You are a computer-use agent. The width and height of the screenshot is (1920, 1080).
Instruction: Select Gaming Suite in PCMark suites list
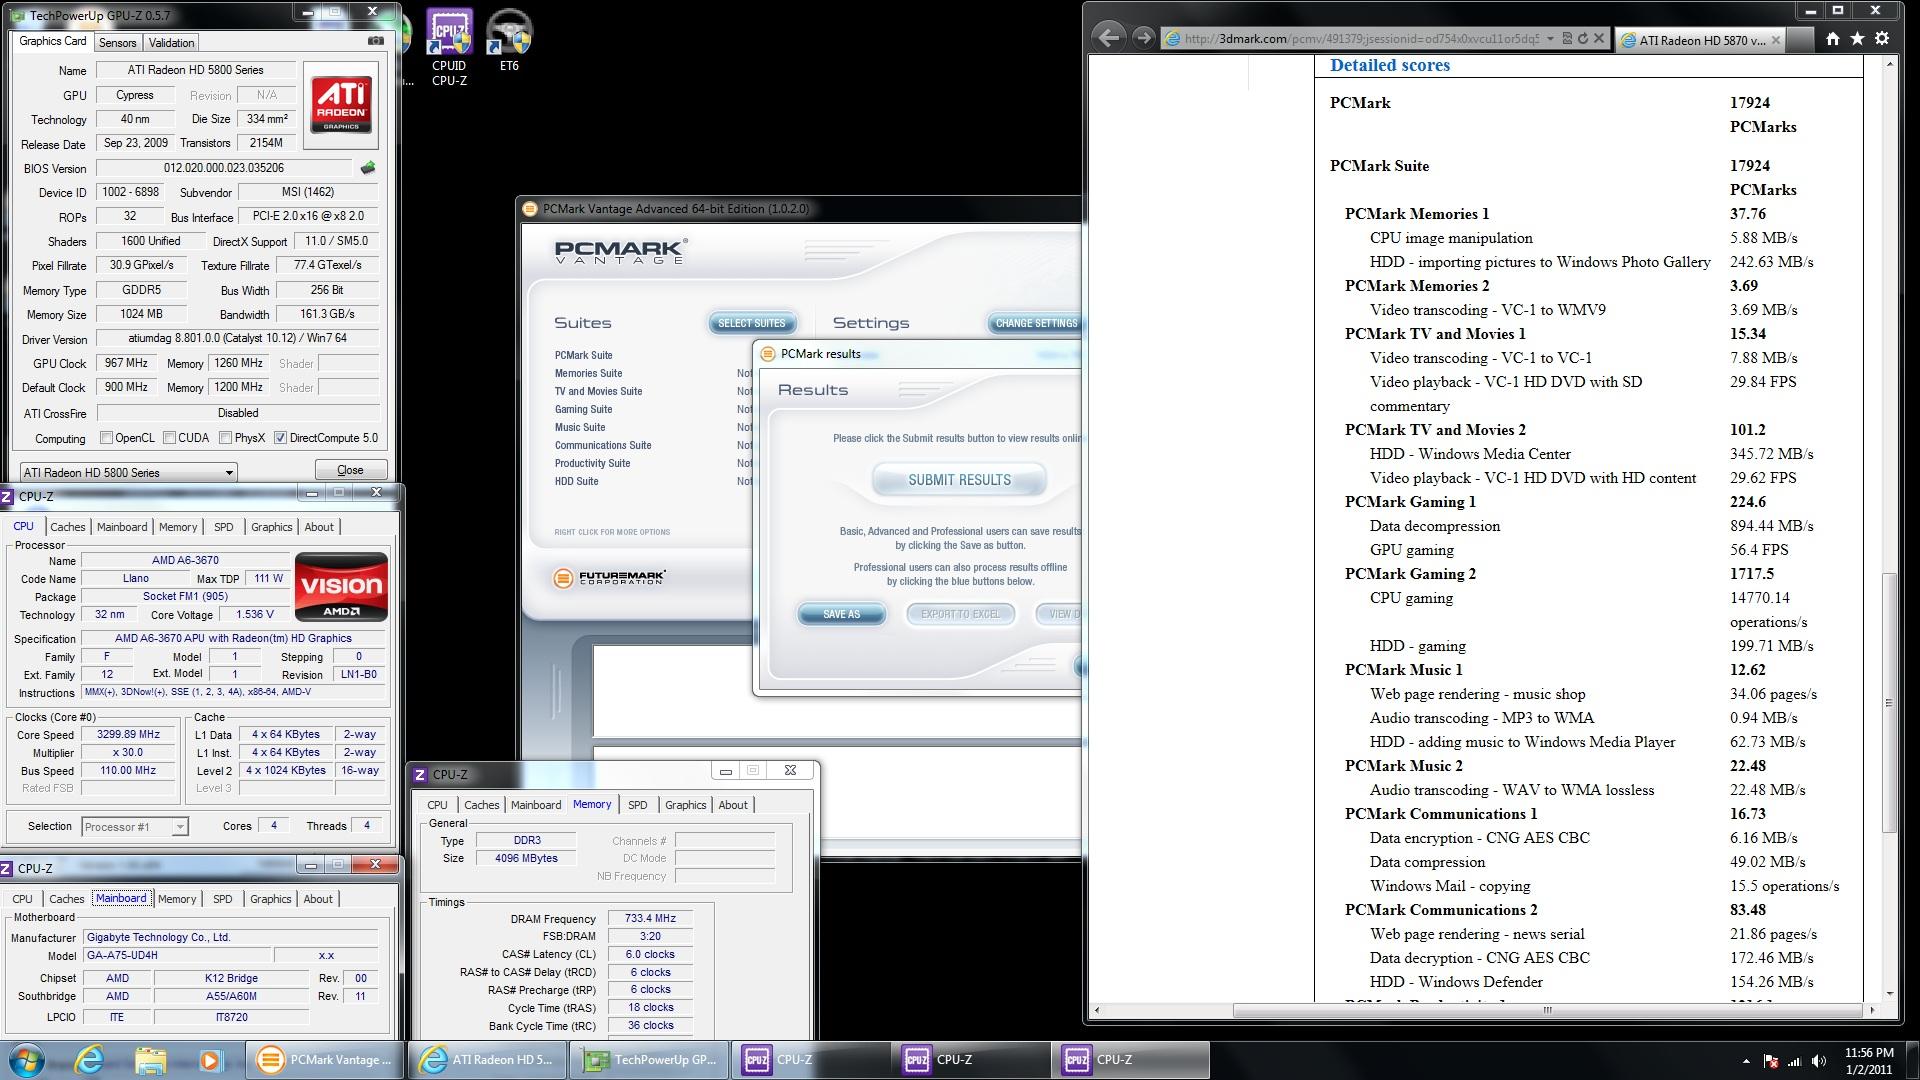tap(583, 409)
